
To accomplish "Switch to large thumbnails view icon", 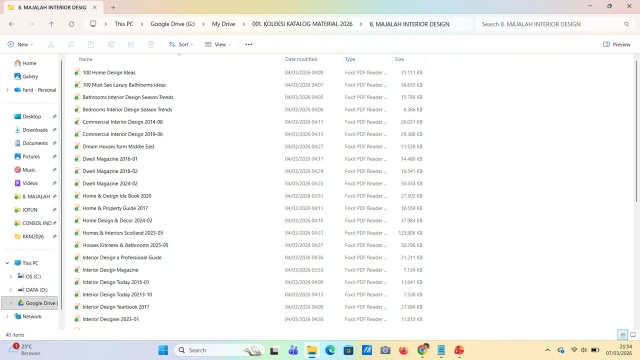I will point(633,335).
